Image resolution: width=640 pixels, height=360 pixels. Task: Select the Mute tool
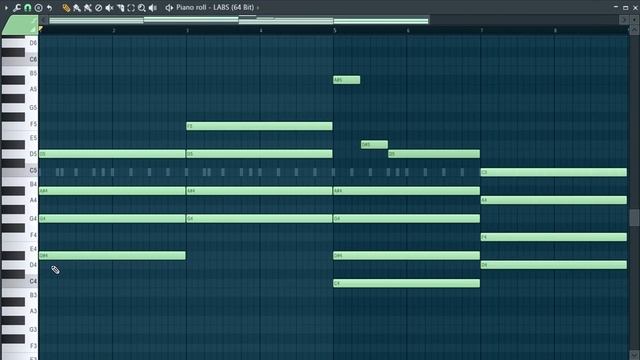coord(109,8)
